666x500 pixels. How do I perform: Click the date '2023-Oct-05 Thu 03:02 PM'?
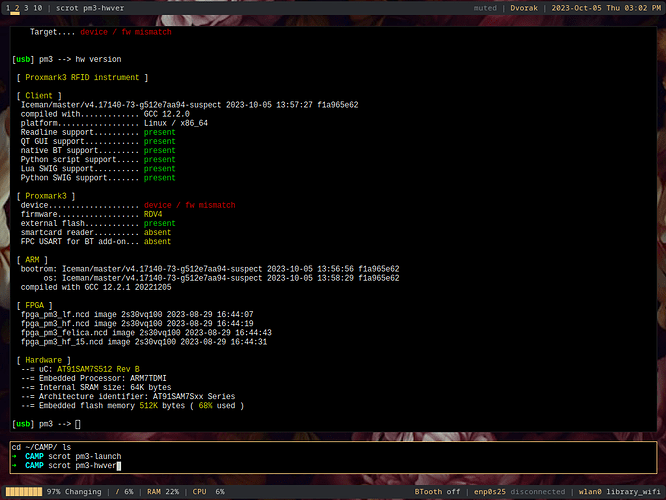tap(606, 8)
